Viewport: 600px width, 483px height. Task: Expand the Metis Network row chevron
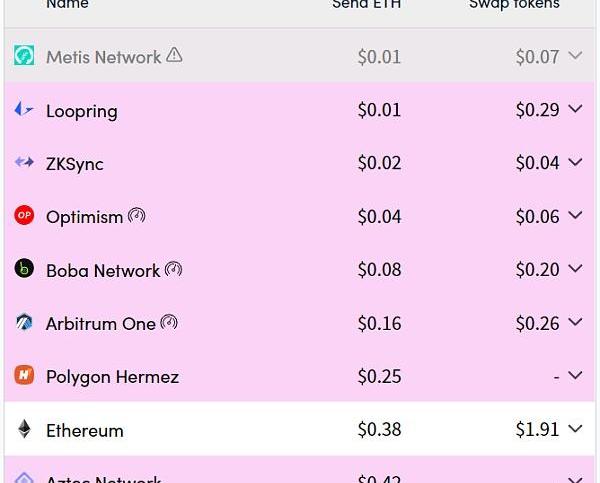pos(575,56)
